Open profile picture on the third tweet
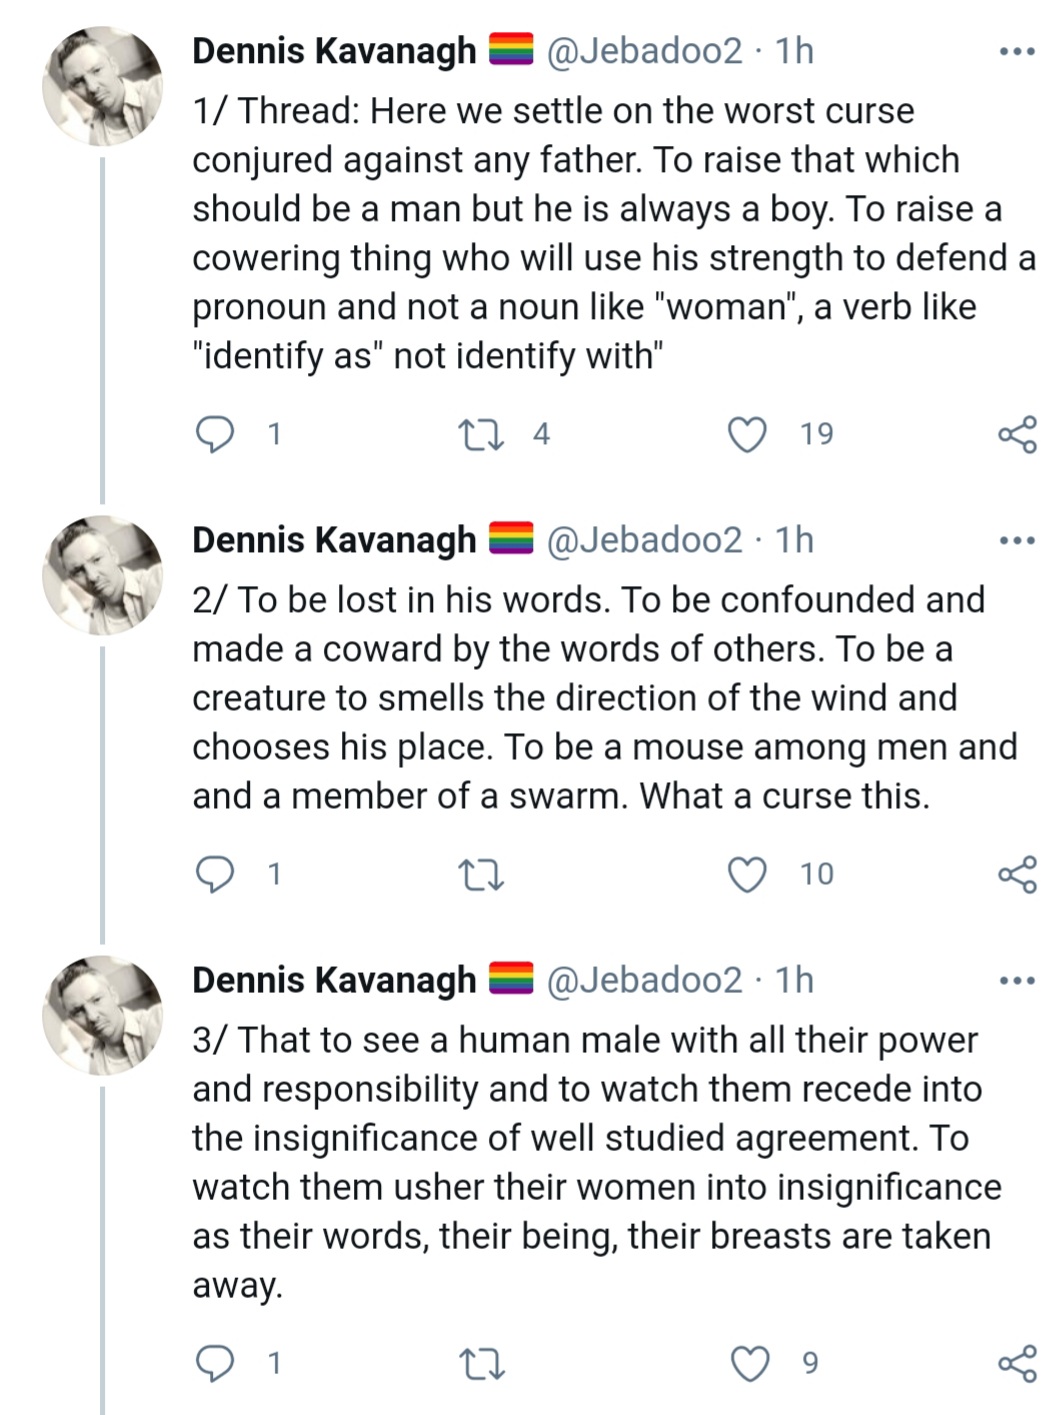The width and height of the screenshot is (1046, 1415). 102,1016
